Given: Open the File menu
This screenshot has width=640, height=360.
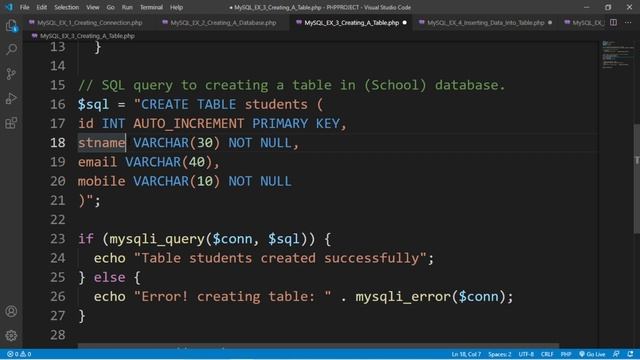Looking at the screenshot, I should click(24, 7).
